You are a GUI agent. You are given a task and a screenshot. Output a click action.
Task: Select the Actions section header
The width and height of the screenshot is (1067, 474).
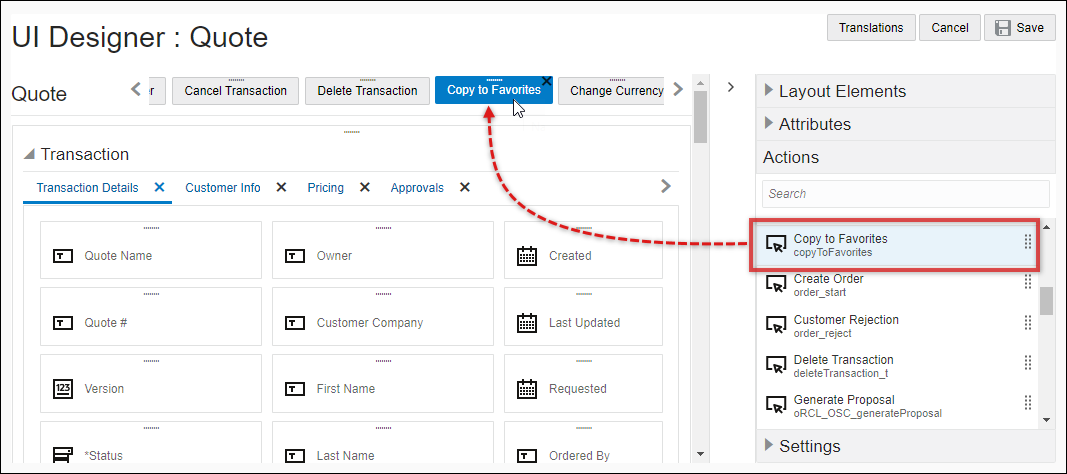(x=905, y=157)
